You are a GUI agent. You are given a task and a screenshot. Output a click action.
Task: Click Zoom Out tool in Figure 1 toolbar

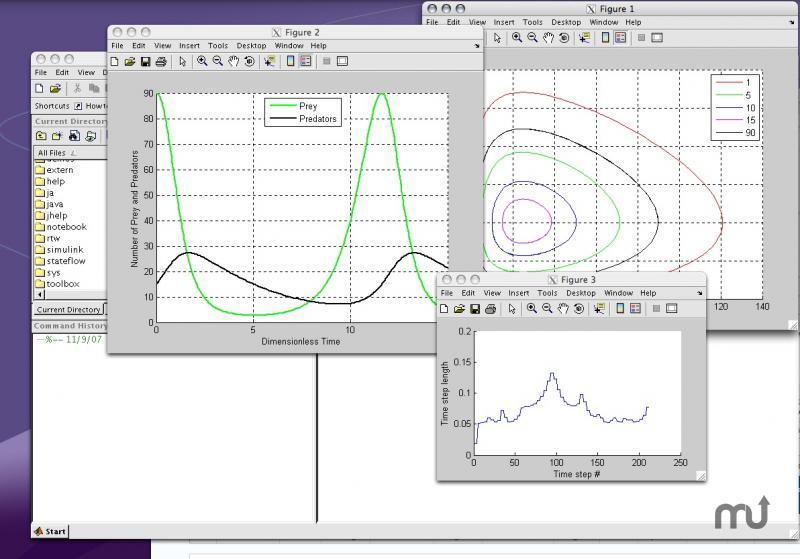point(533,38)
